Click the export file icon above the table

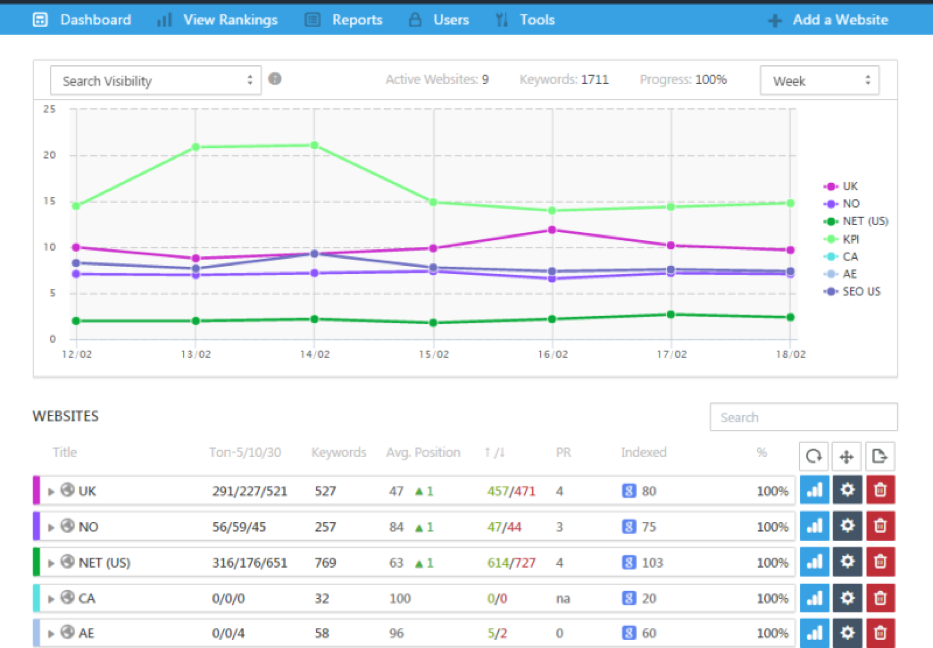880,456
